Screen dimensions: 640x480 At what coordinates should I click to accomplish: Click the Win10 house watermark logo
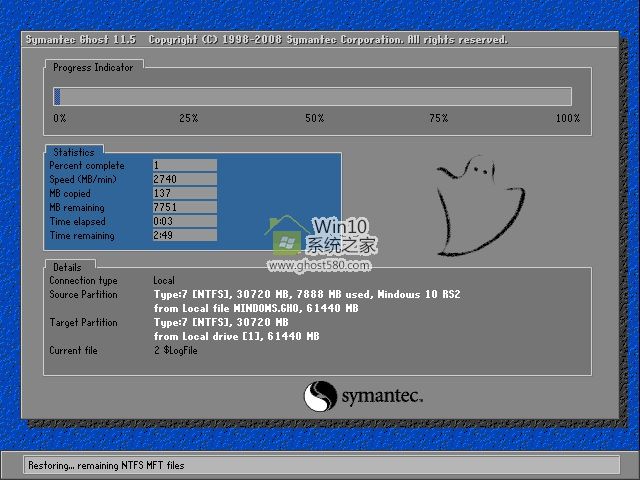(x=286, y=236)
